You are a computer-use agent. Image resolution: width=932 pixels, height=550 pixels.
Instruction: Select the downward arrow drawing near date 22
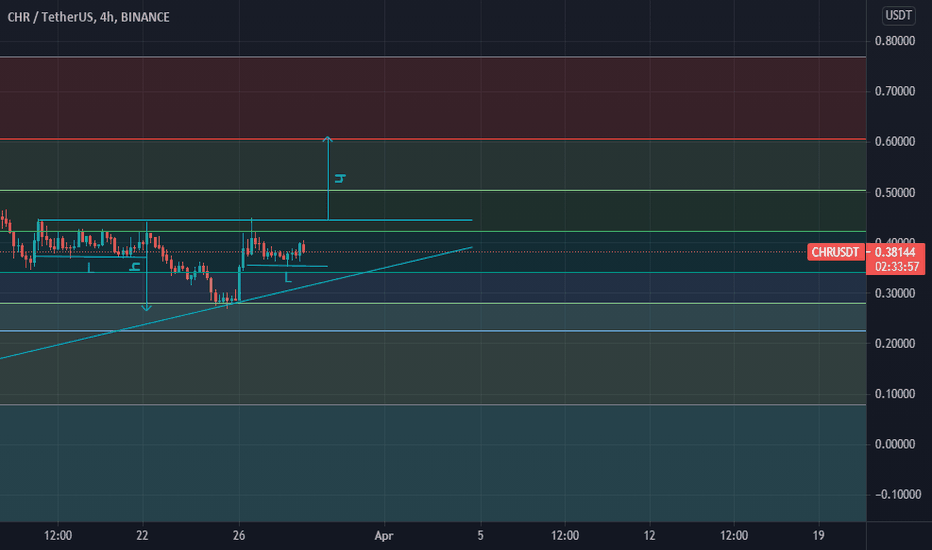pos(146,266)
